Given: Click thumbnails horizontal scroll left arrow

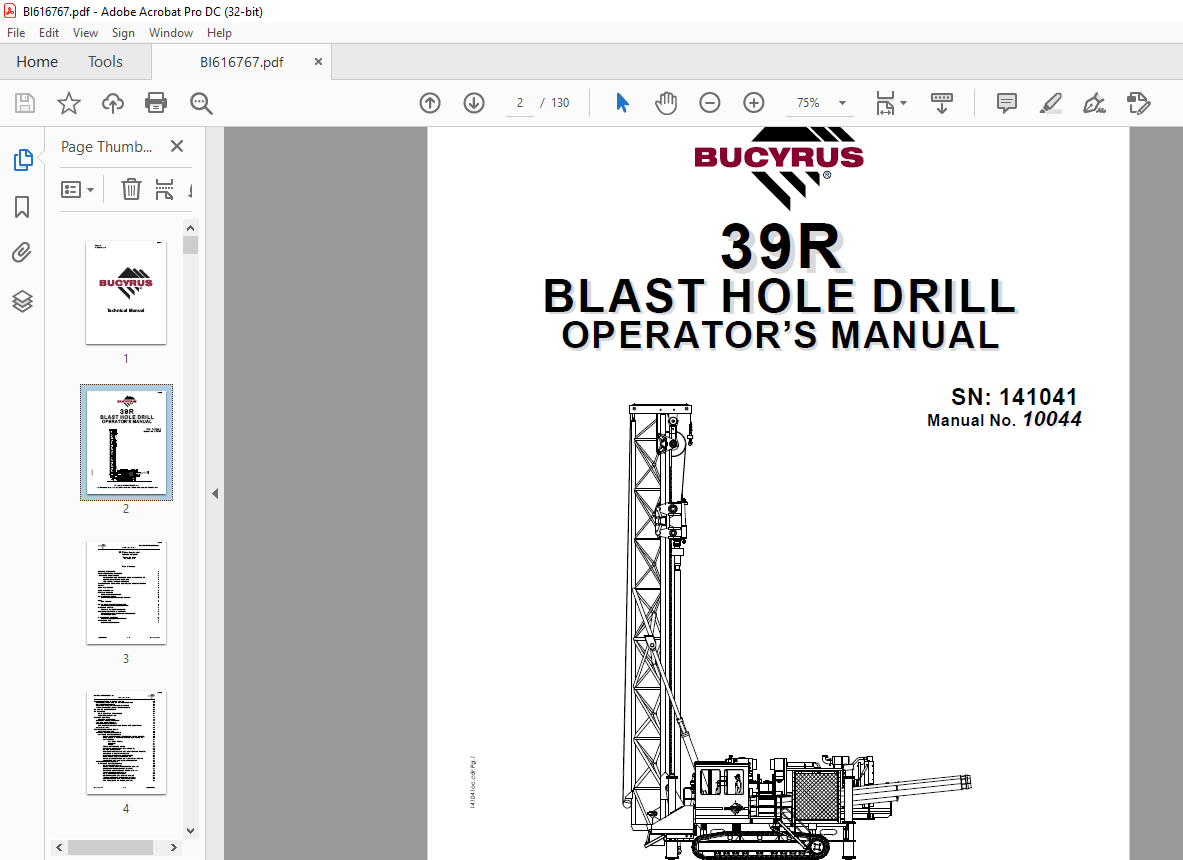Looking at the screenshot, I should coord(60,847).
